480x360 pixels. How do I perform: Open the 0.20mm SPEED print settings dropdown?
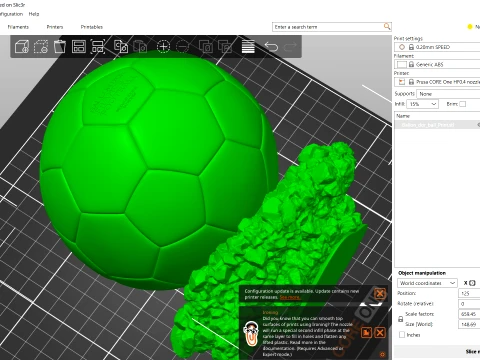click(x=437, y=47)
